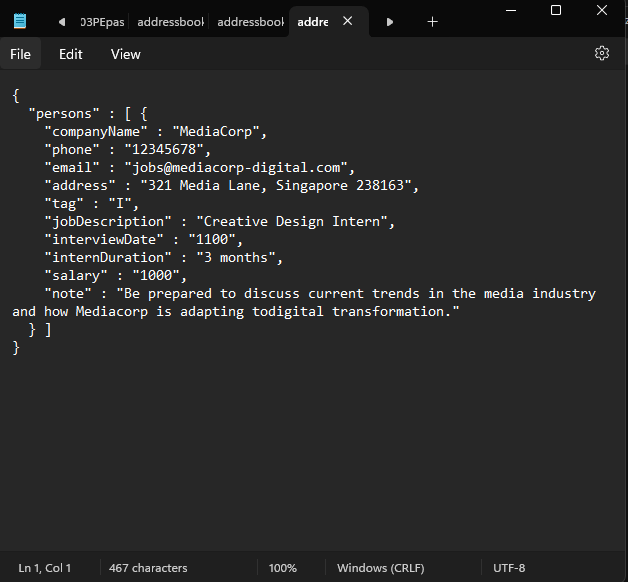Click the Notepad app icon

[20, 21]
